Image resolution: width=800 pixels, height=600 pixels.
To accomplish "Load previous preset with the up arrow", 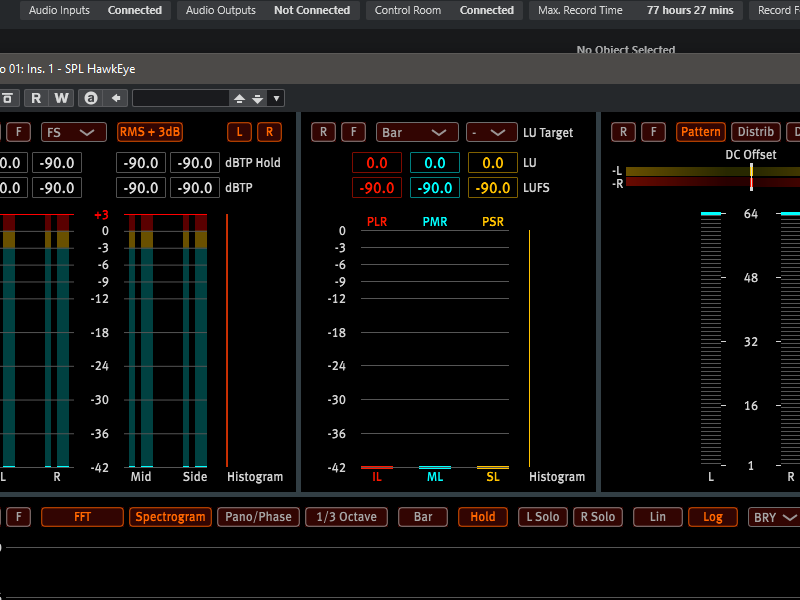I will pos(239,98).
